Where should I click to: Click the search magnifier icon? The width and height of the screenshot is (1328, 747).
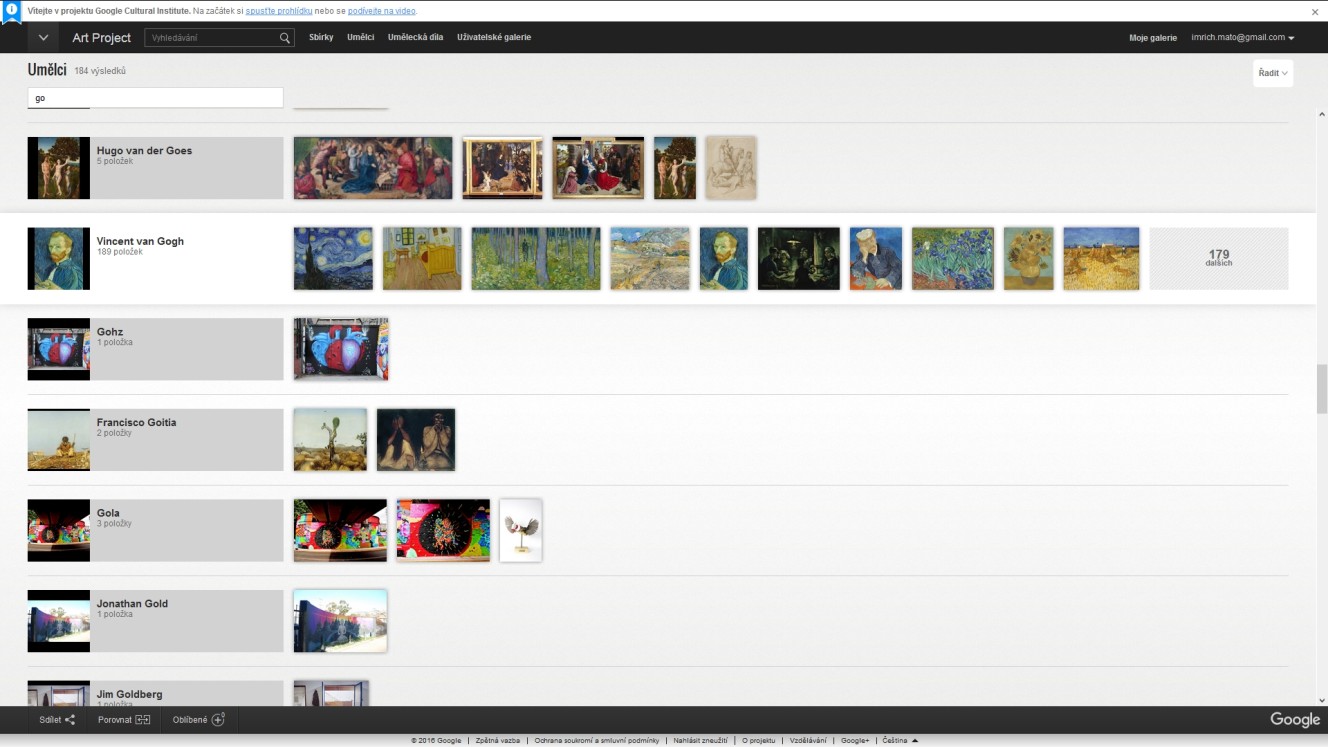(x=284, y=38)
